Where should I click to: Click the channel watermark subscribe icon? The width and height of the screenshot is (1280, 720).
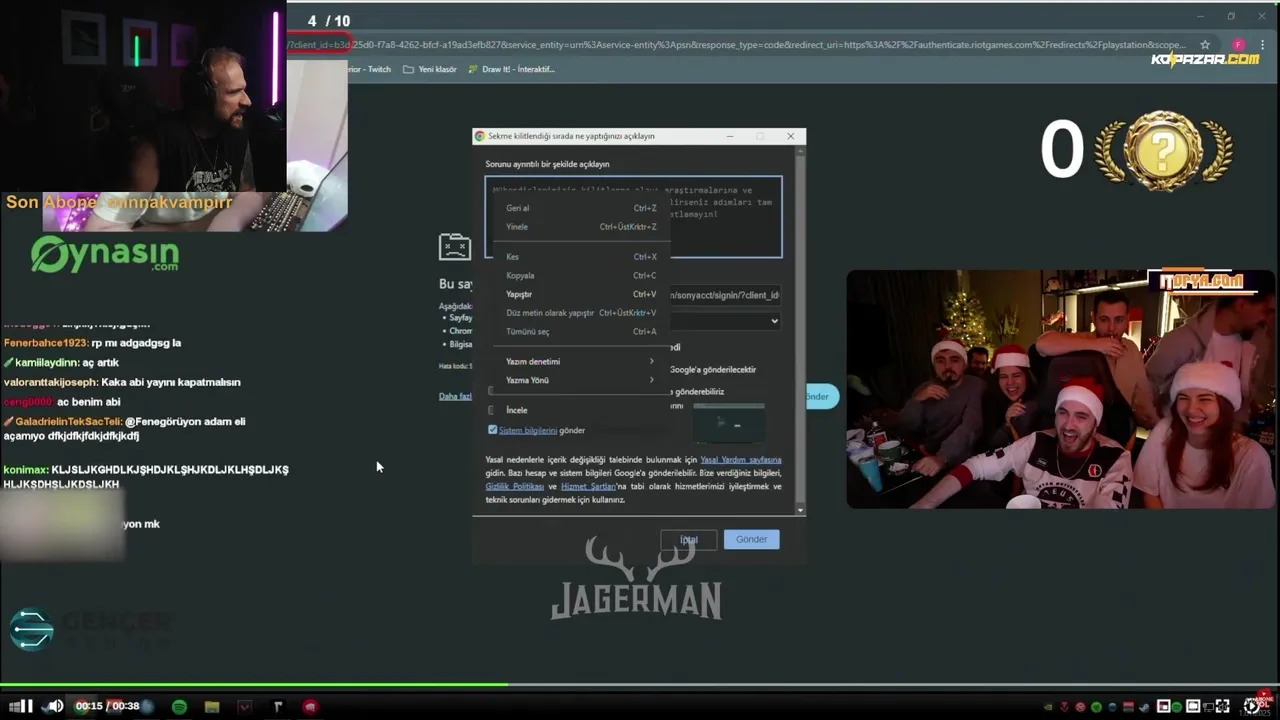(x=1265, y=697)
